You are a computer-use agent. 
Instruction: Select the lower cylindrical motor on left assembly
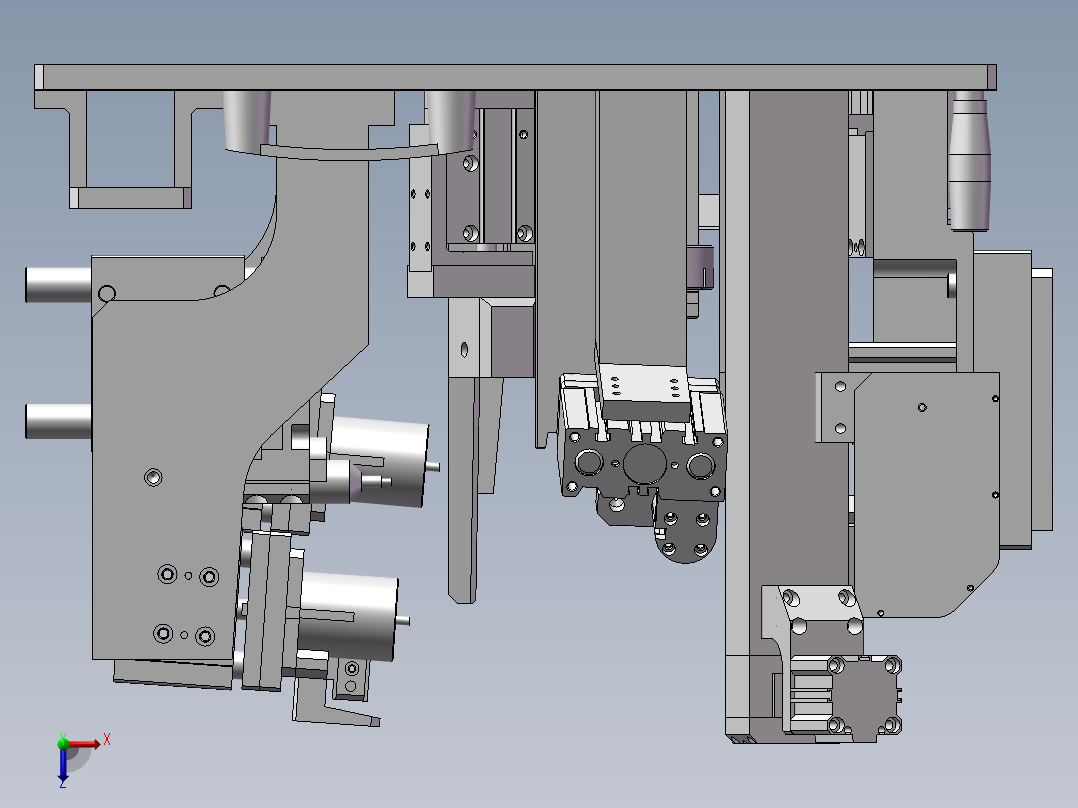(x=348, y=615)
